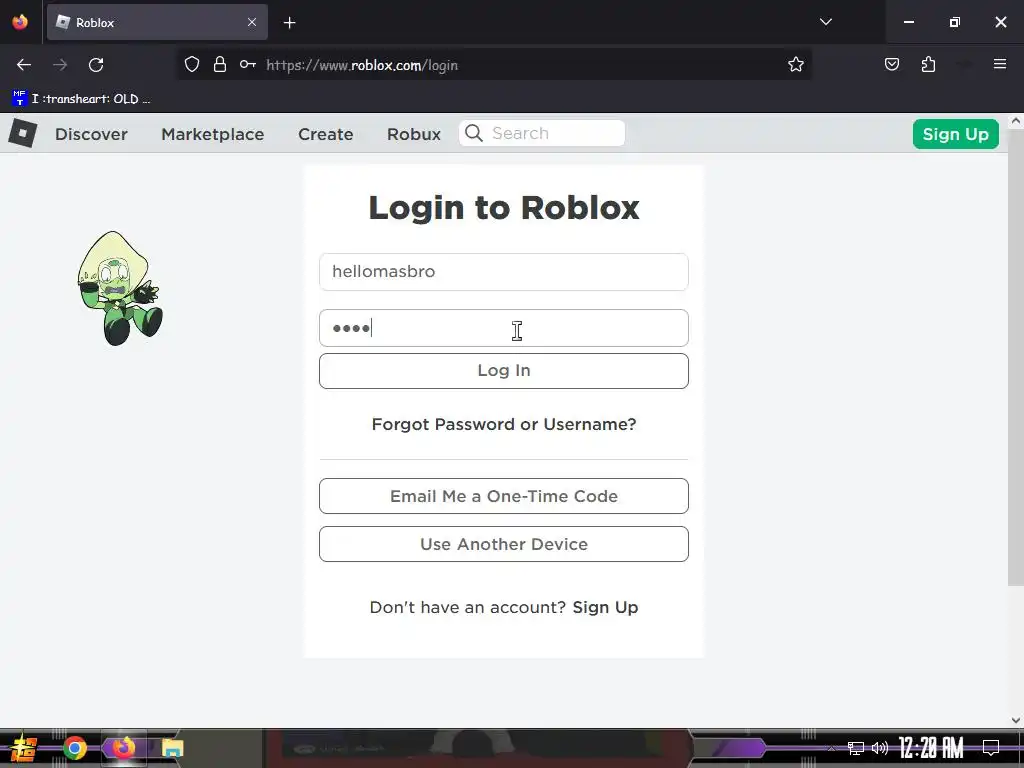1024x768 pixels.
Task: Open Forgot Password or Username link
Action: click(x=504, y=424)
